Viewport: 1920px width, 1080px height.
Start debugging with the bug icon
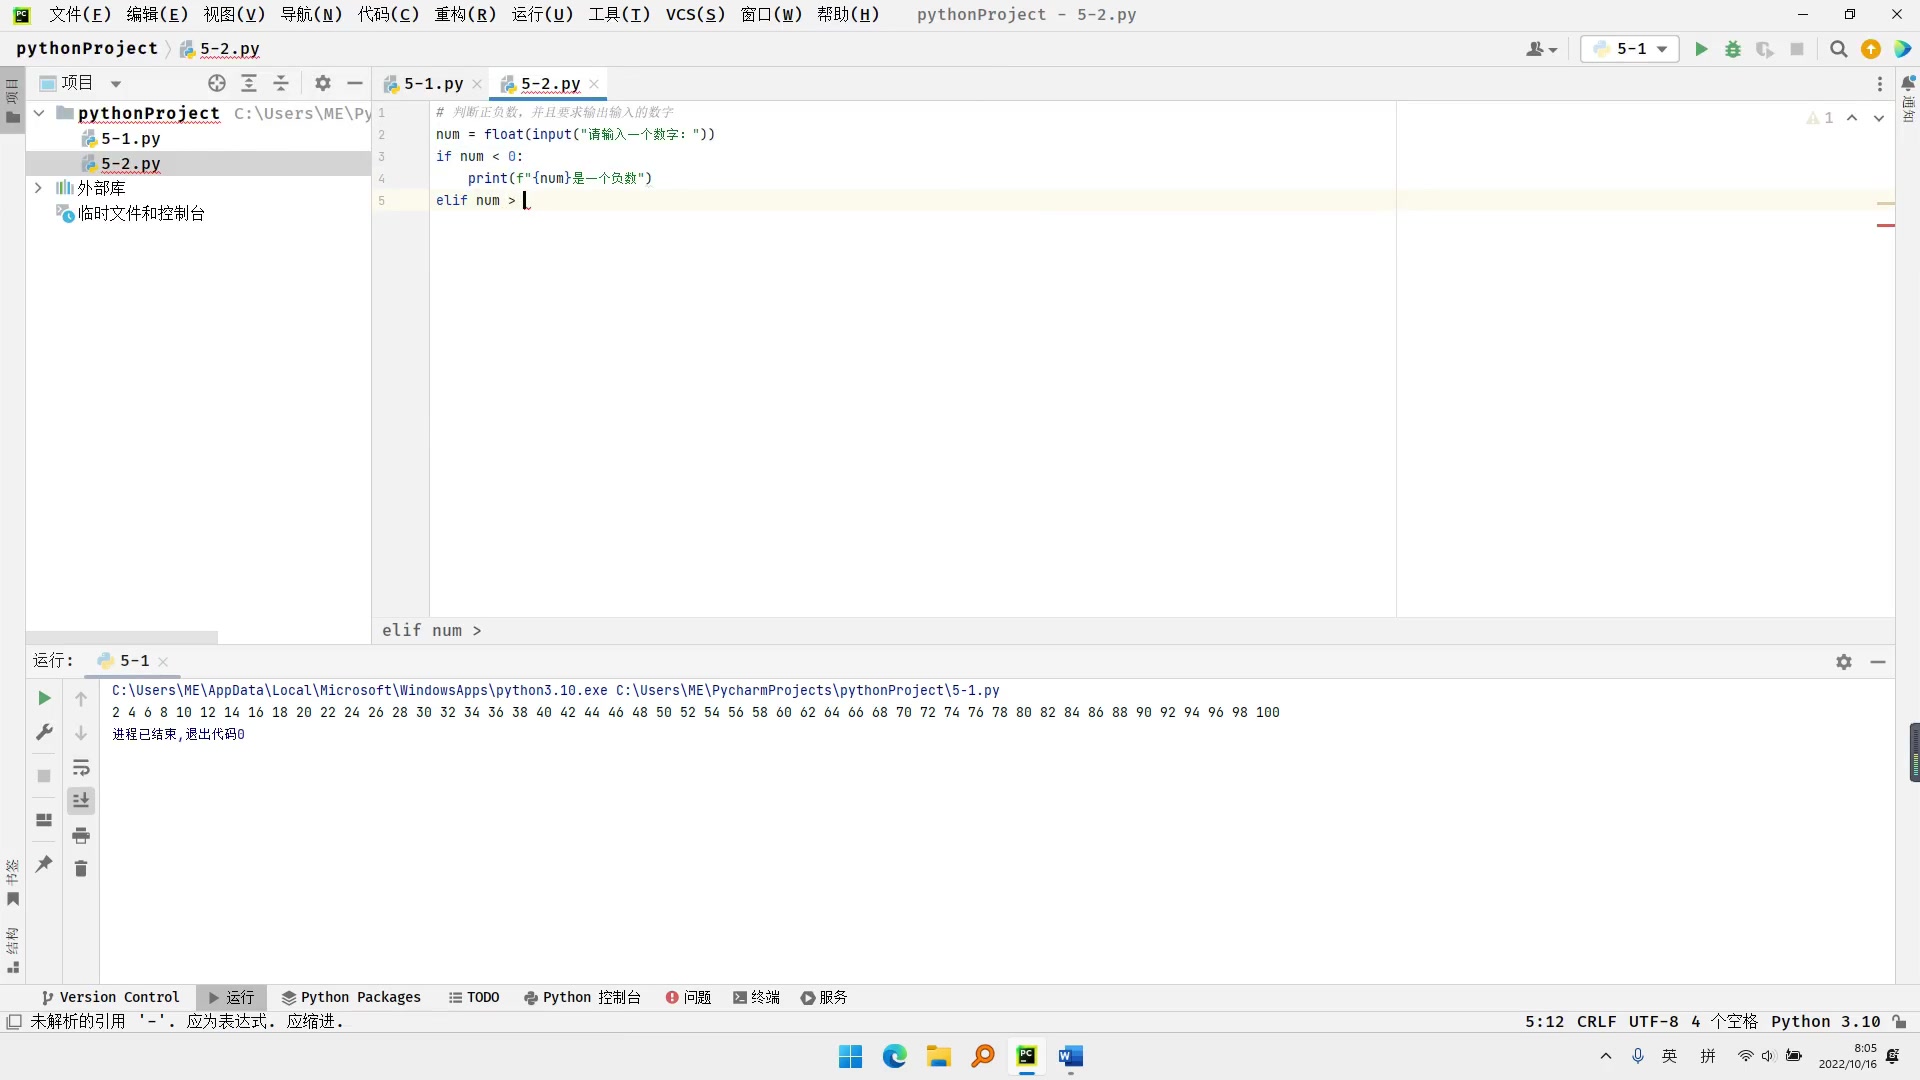click(x=1733, y=49)
